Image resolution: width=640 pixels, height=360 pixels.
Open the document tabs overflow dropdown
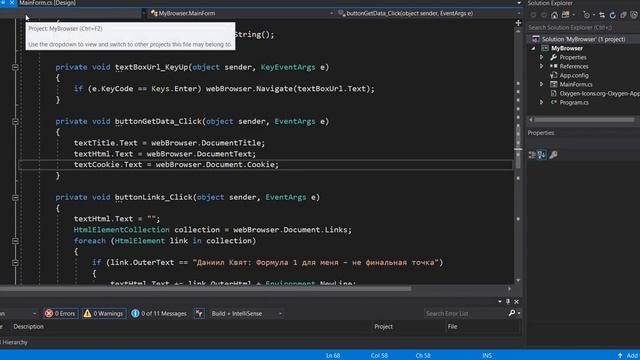(x=519, y=3)
